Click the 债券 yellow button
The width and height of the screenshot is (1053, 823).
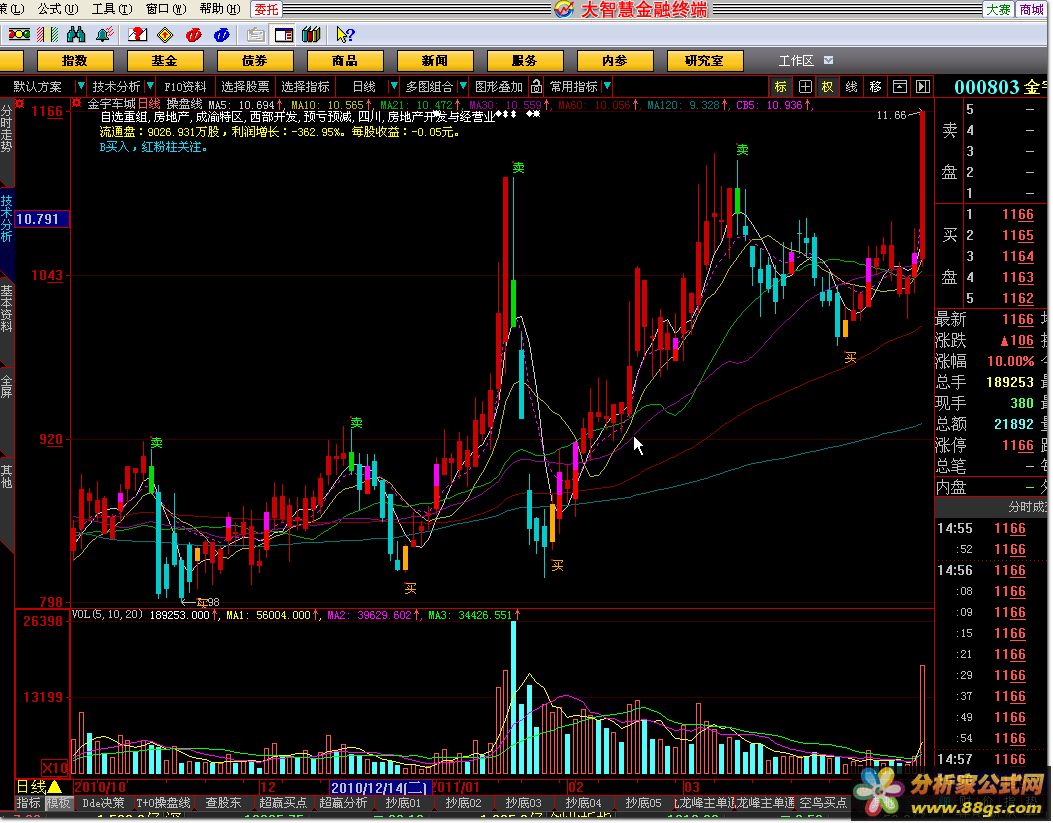coord(255,60)
